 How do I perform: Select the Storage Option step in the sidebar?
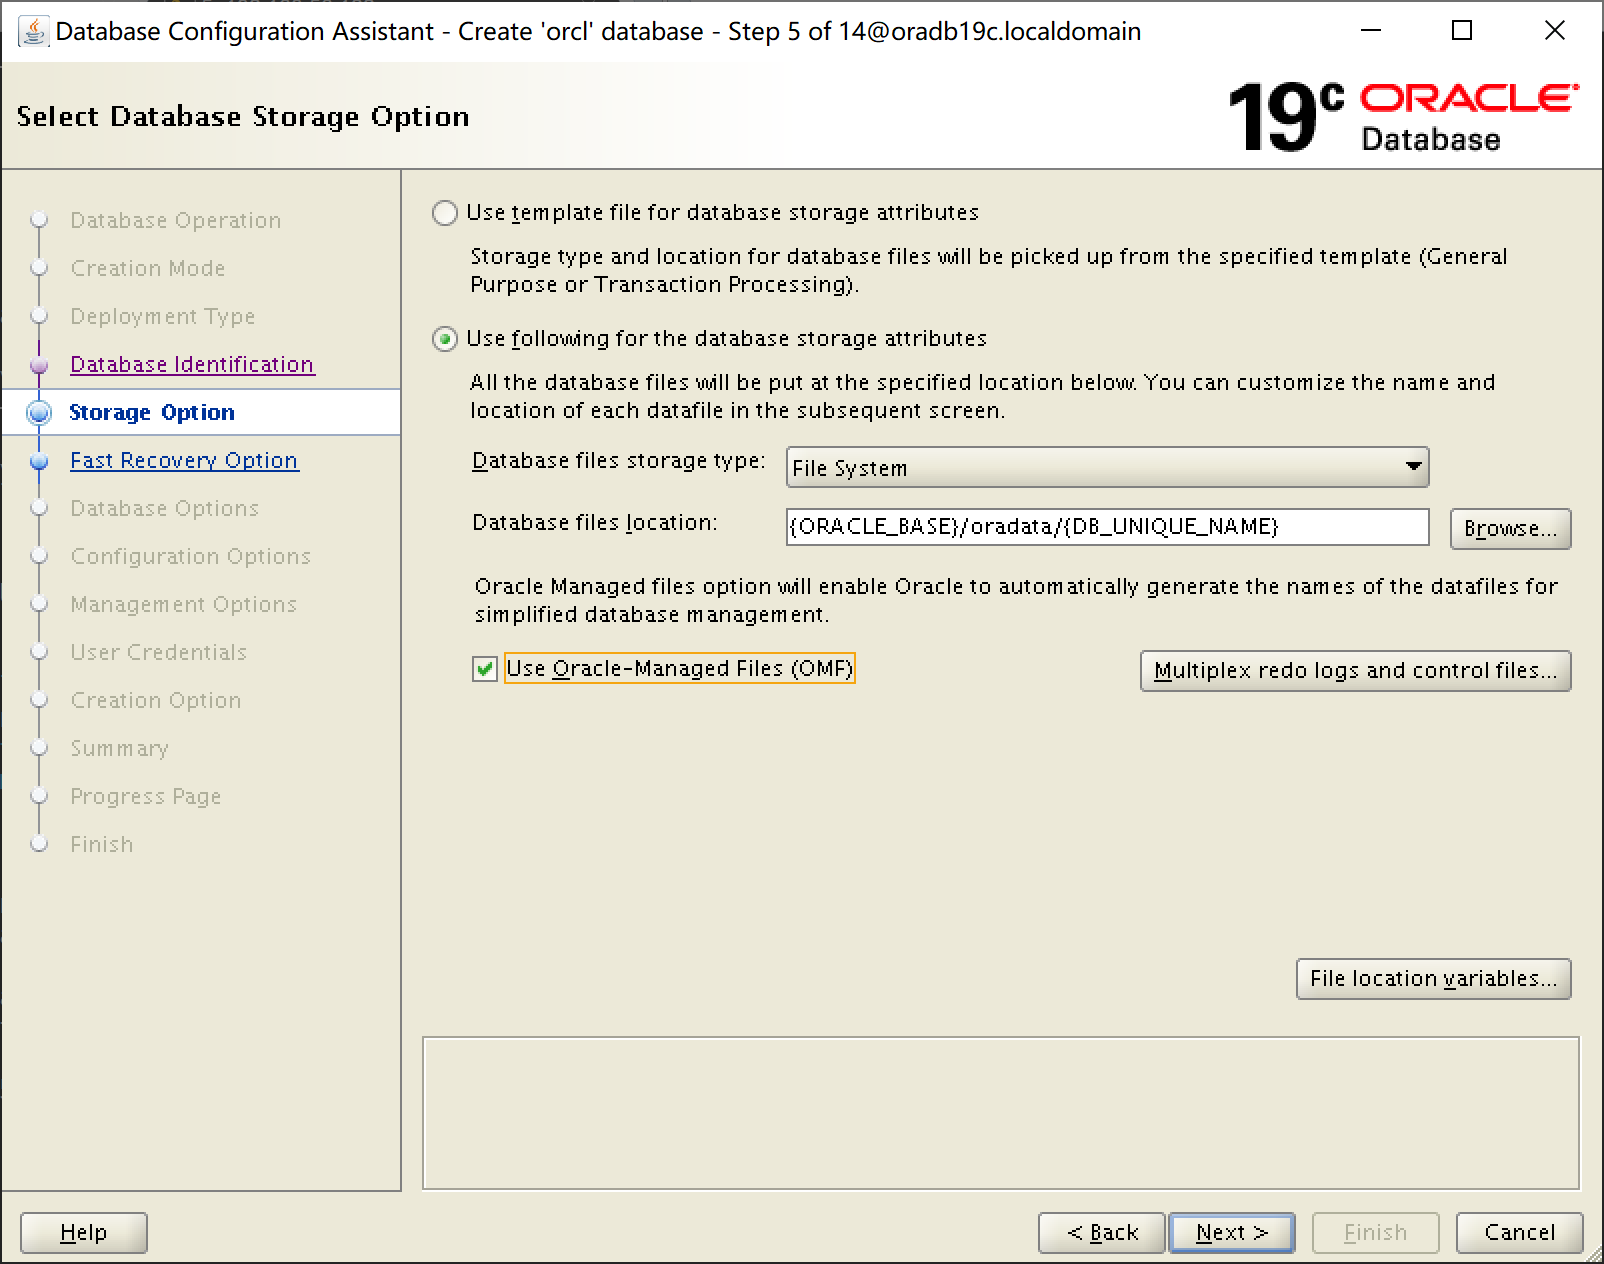point(152,412)
